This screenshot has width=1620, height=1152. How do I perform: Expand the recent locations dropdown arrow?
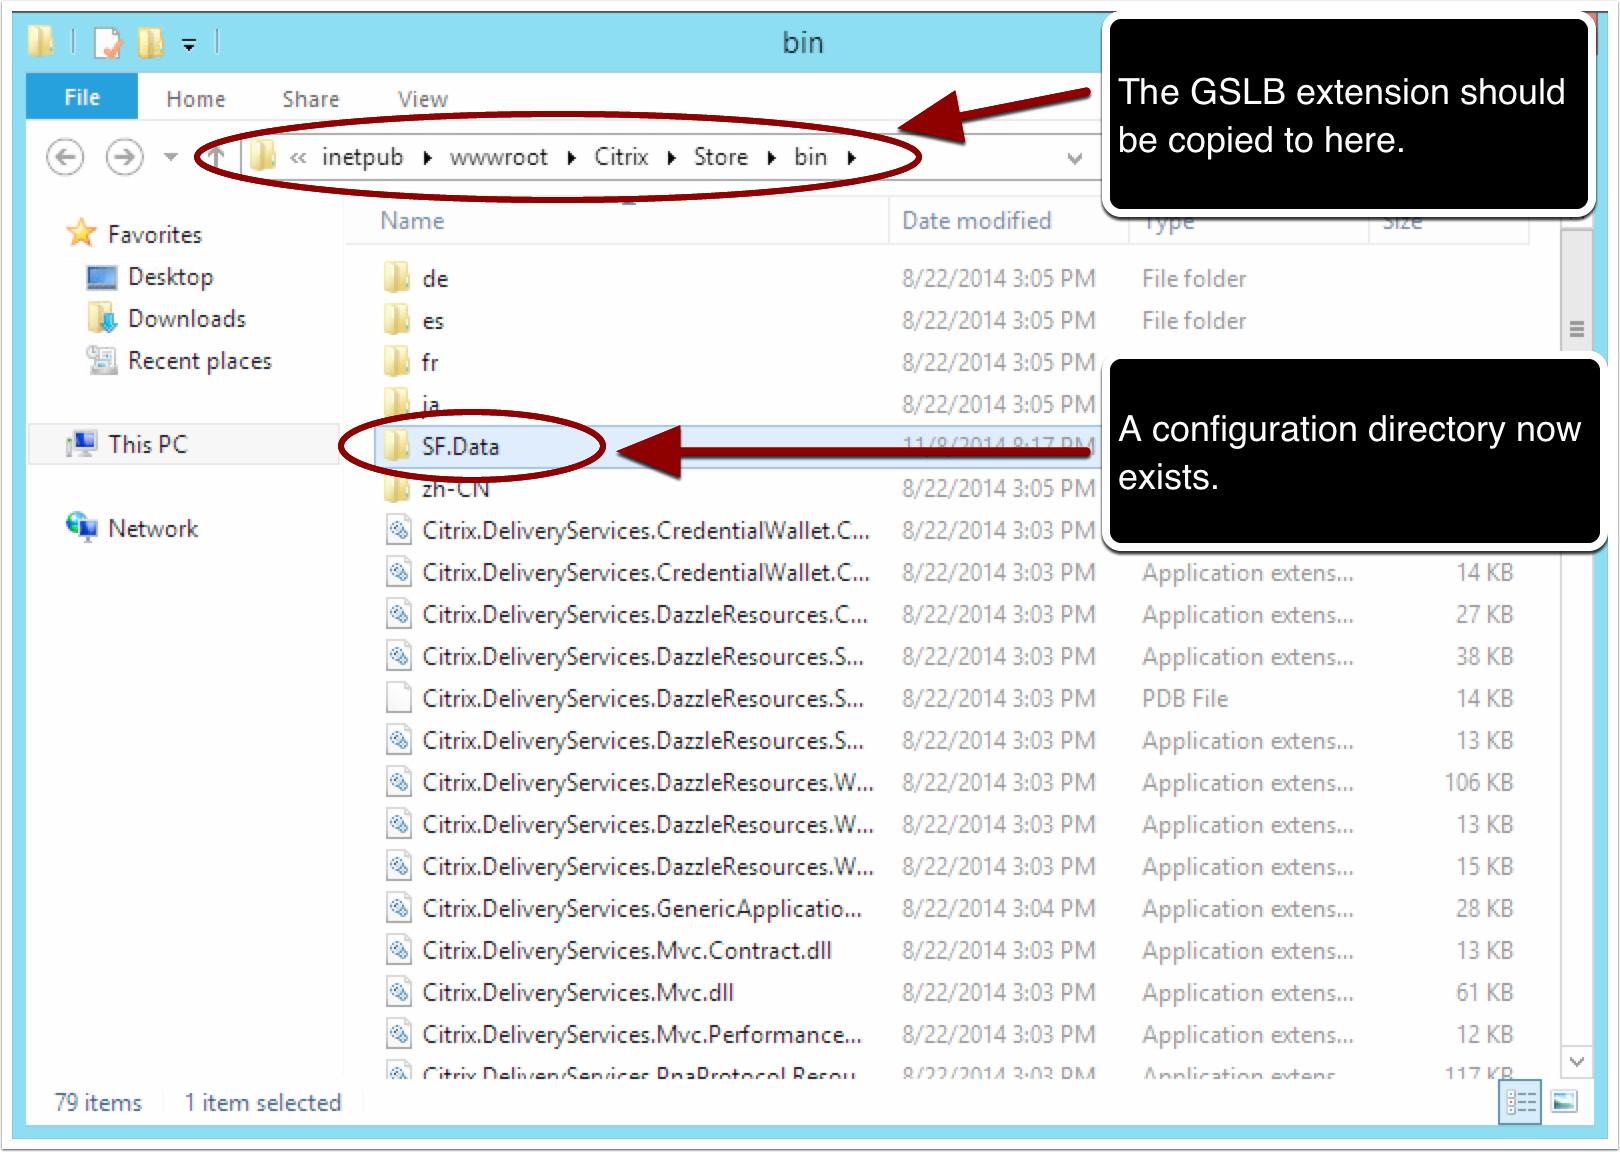point(171,157)
